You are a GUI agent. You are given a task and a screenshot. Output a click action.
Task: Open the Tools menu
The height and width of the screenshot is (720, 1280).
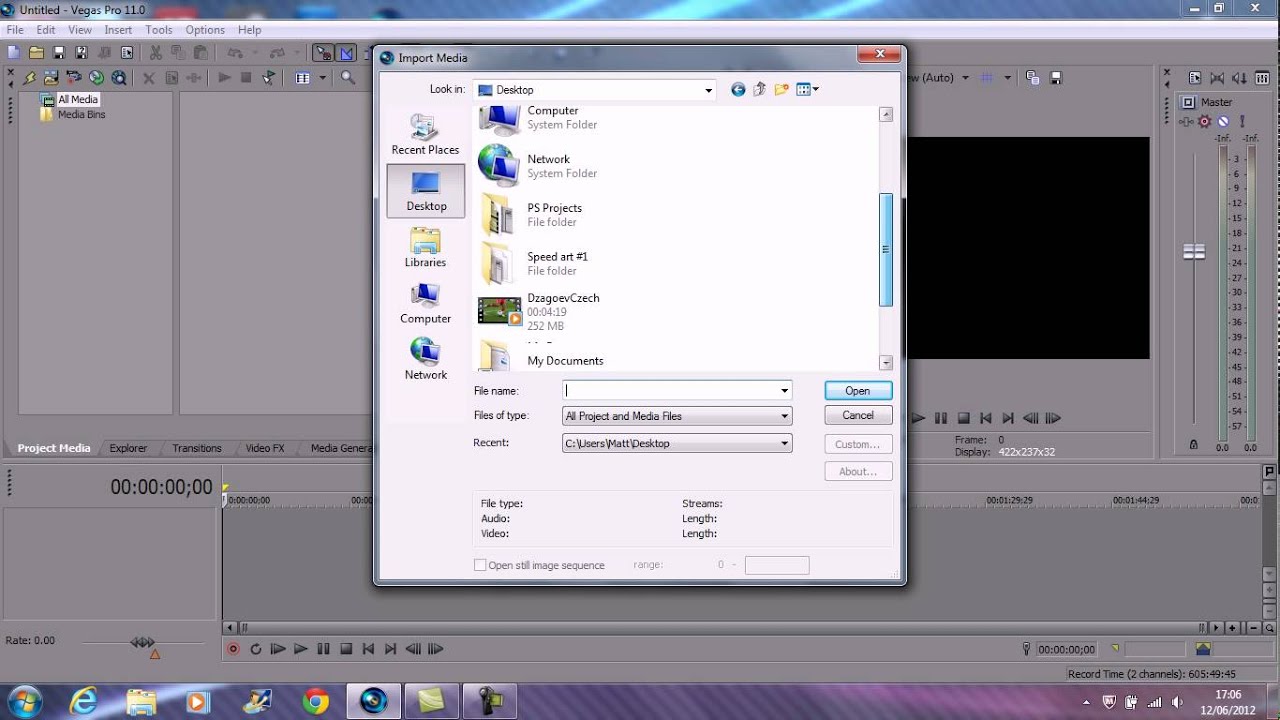coord(159,30)
